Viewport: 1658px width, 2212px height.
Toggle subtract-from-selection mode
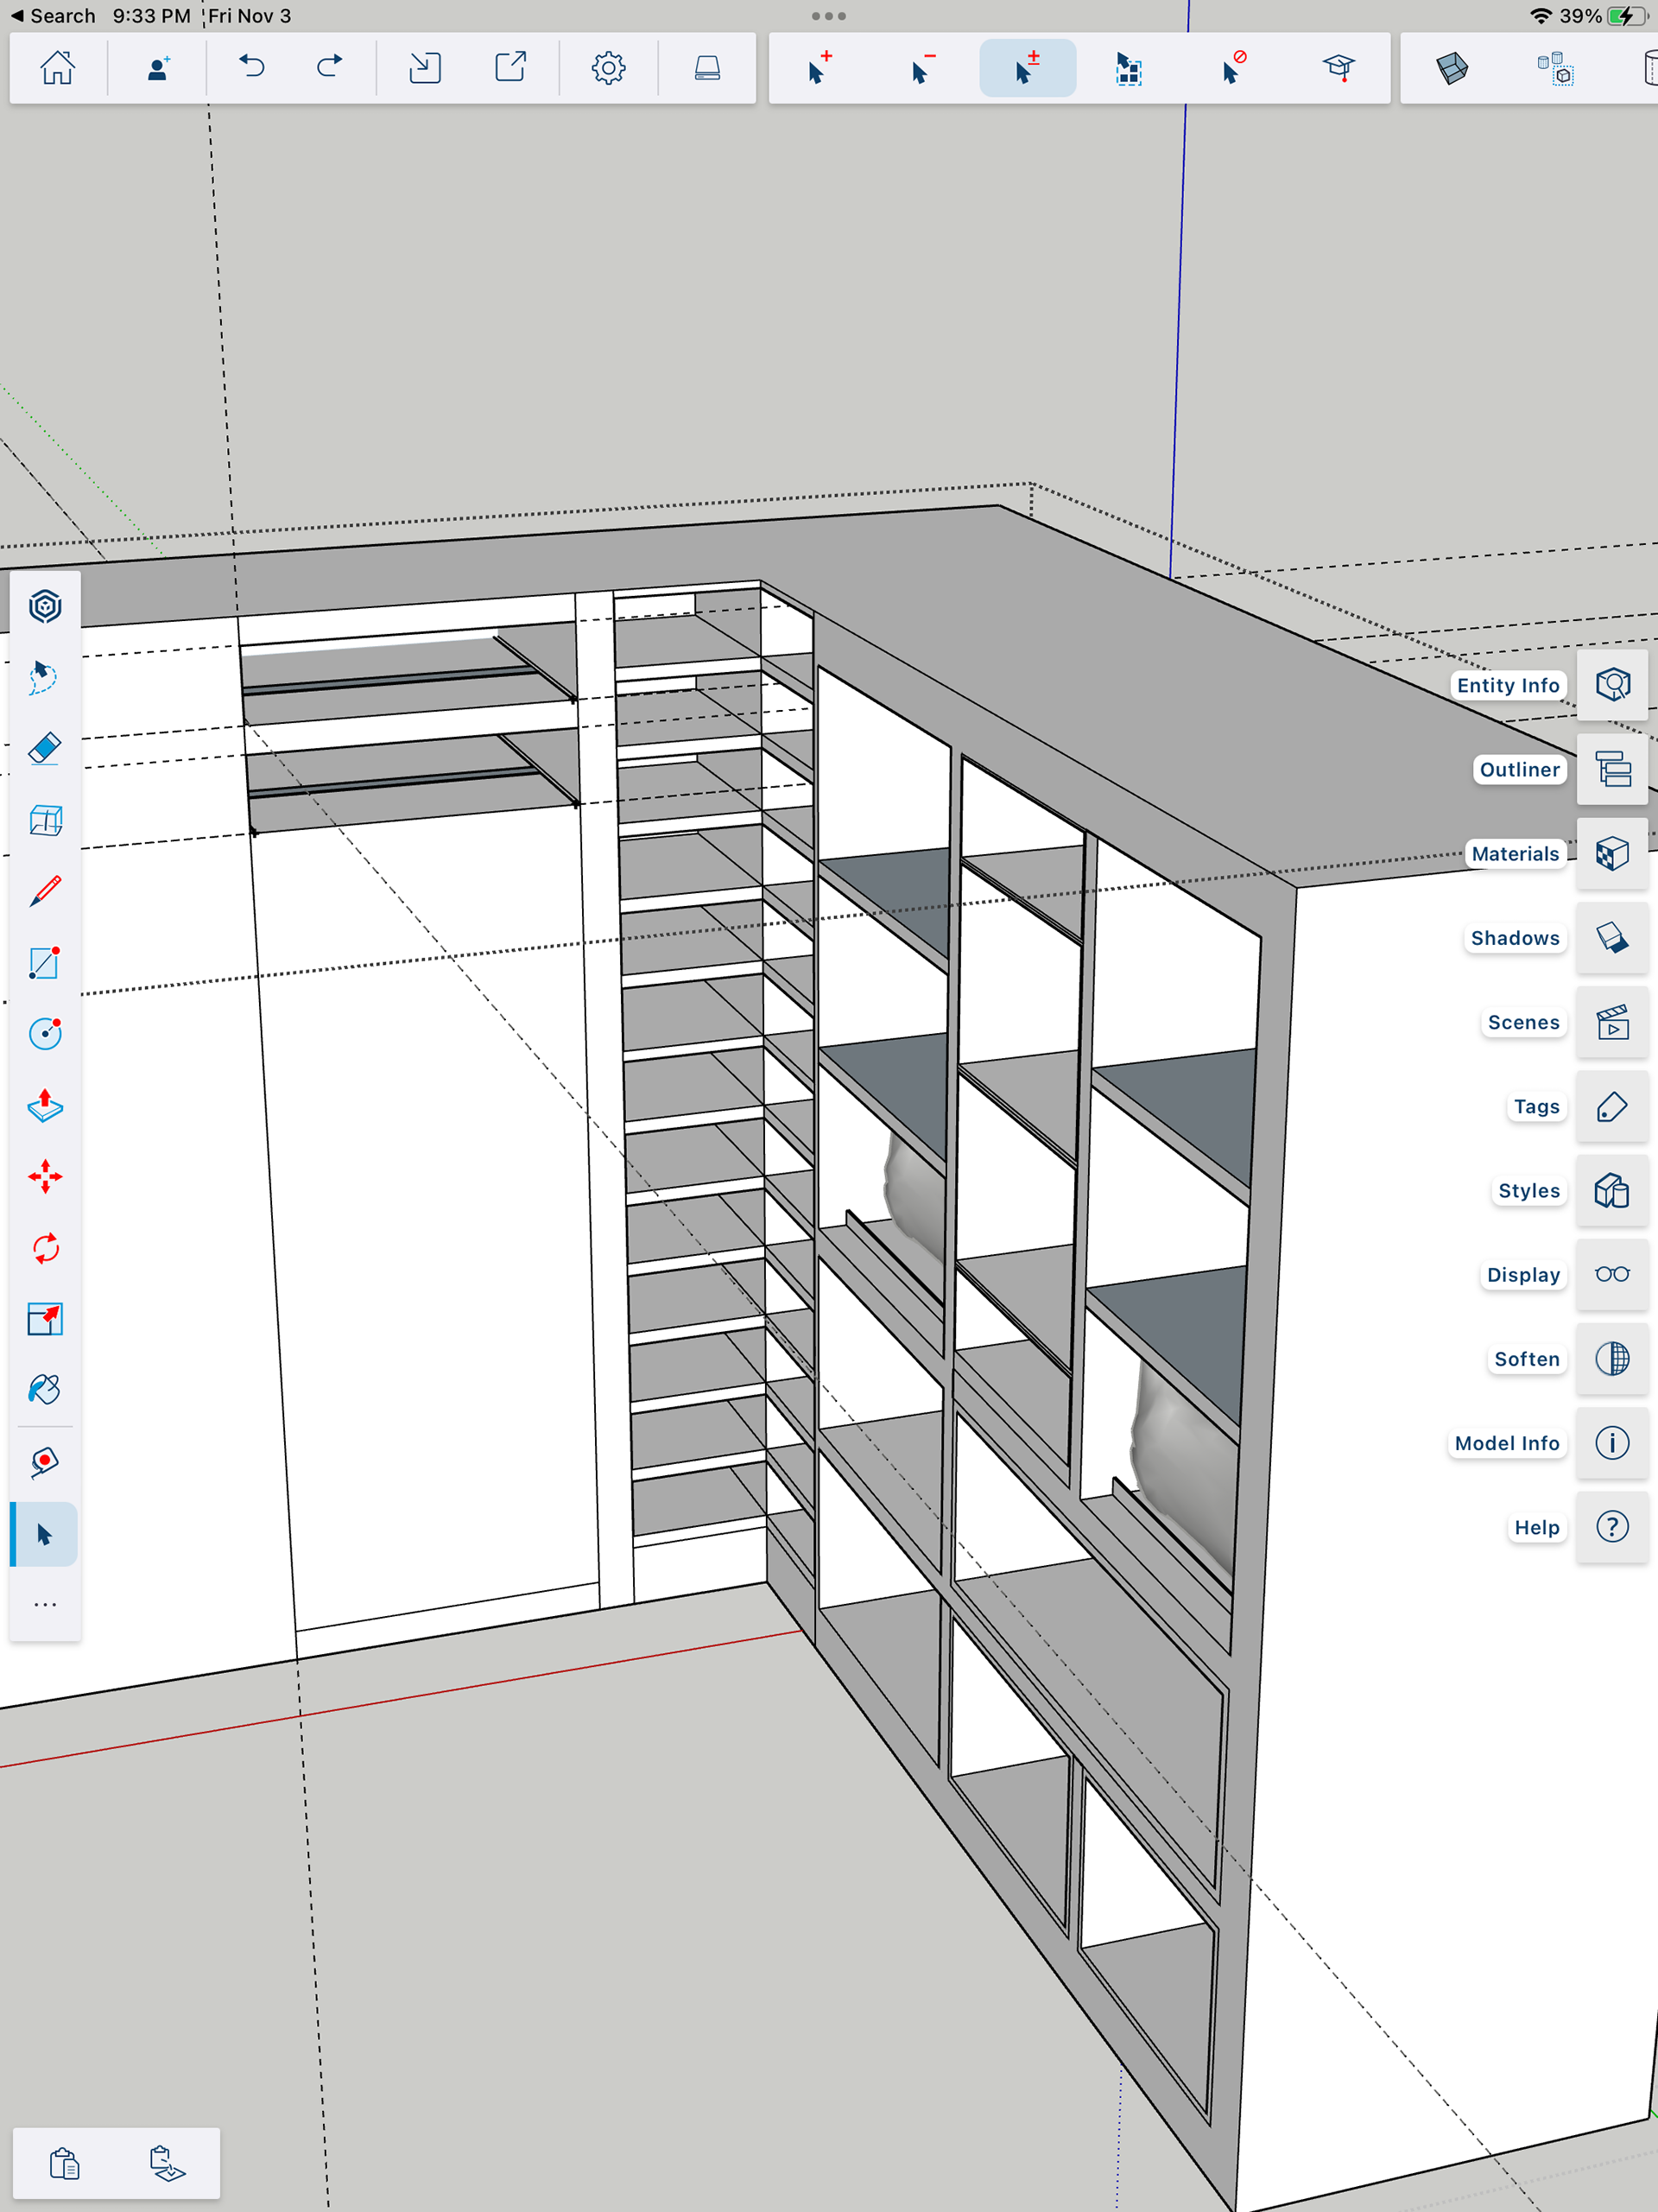click(923, 68)
